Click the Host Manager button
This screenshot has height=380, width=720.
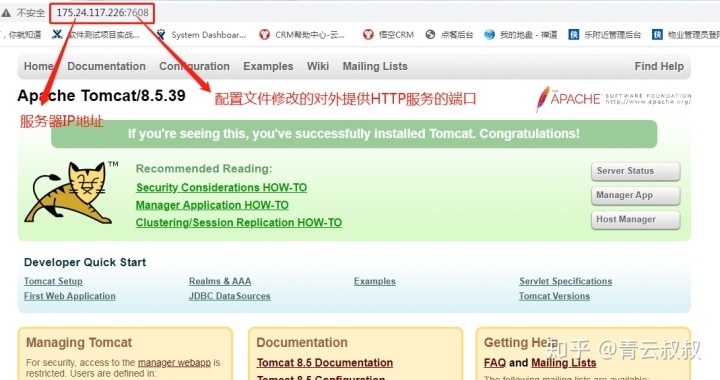[x=636, y=220]
